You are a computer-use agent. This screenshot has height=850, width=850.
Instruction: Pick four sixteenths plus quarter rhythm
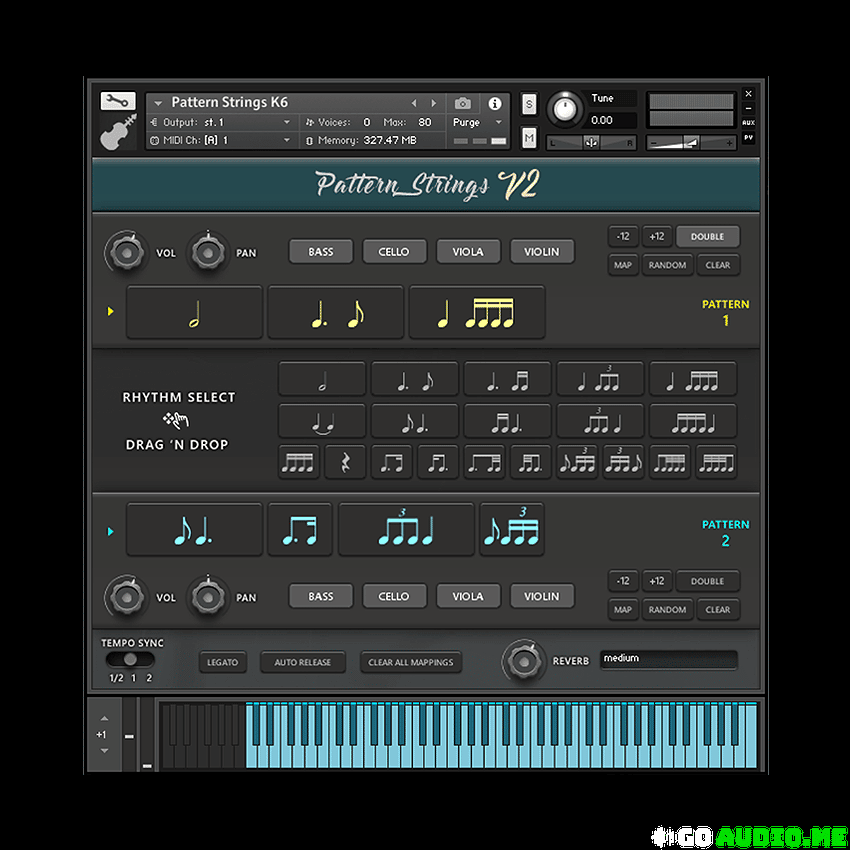coord(693,421)
